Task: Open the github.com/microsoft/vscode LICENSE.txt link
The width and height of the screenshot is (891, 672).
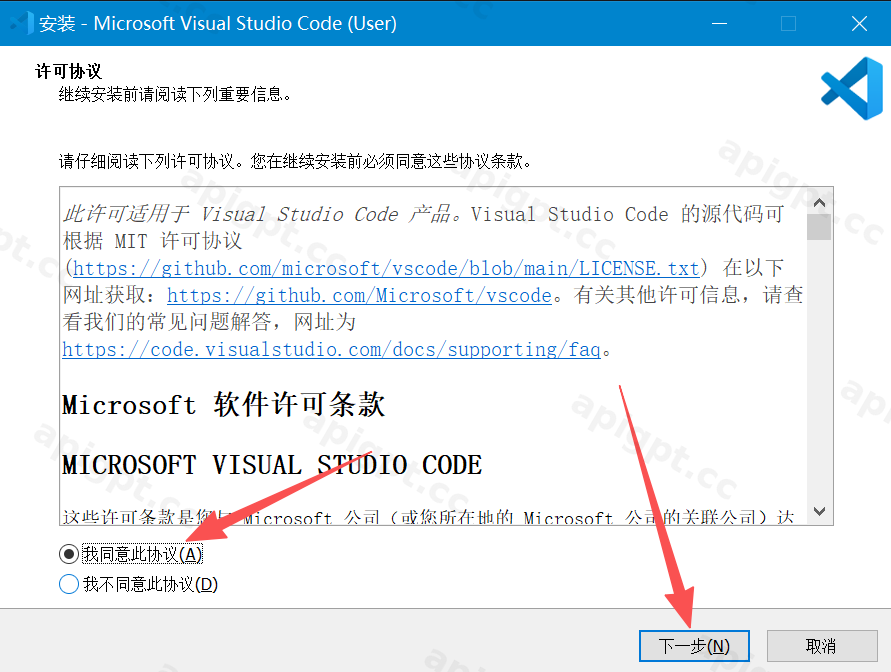Action: (386, 268)
